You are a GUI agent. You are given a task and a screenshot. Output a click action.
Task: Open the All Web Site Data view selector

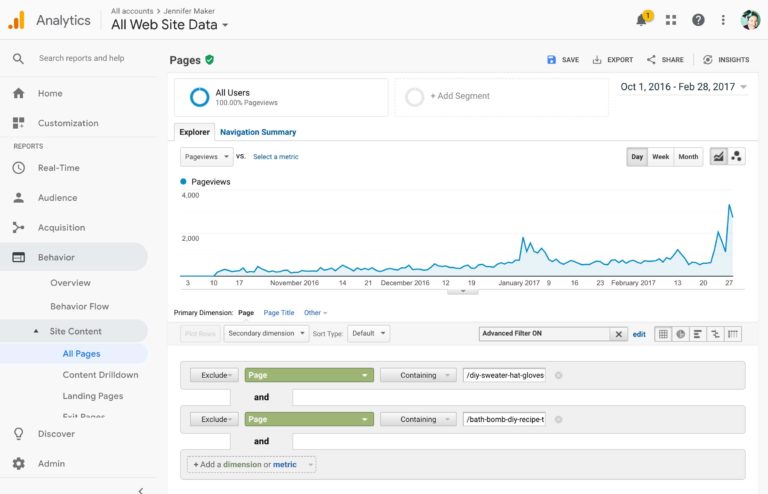[169, 24]
